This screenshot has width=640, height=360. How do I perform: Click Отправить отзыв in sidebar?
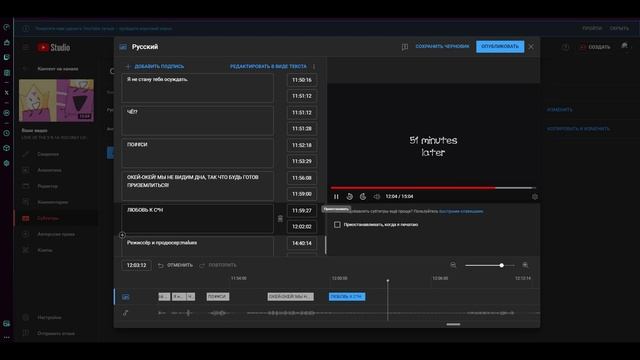pyautogui.click(x=56, y=333)
